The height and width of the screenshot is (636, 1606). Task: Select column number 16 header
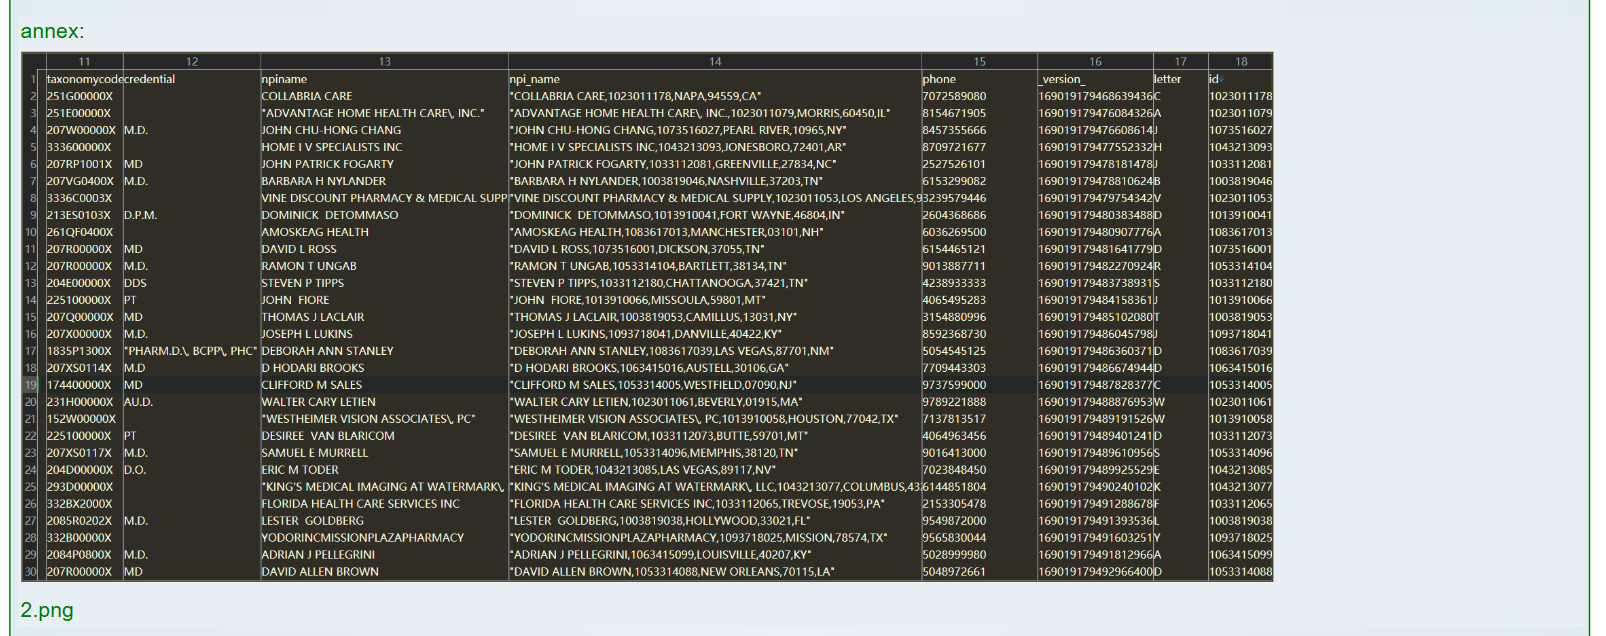(1095, 62)
